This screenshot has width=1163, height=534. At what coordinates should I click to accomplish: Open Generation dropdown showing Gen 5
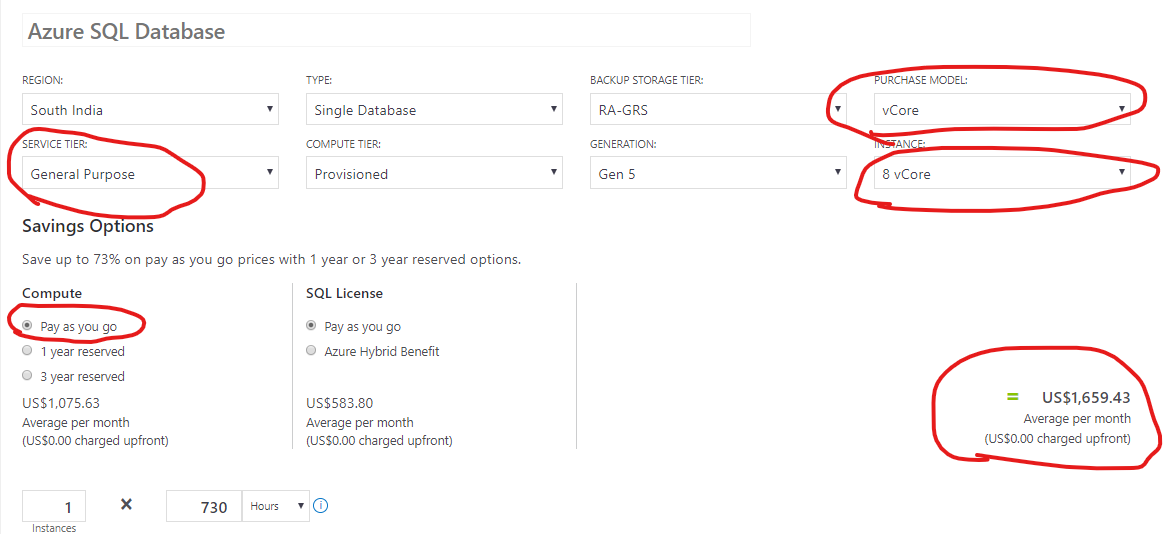tap(718, 173)
